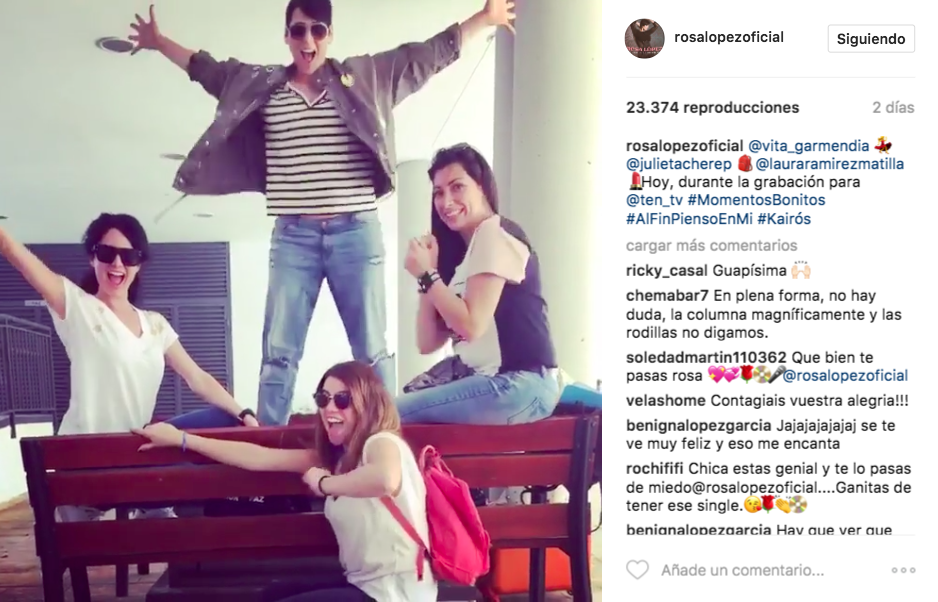Visit @lauraramirezmatilla profile link
The height and width of the screenshot is (602, 938).
pyautogui.click(x=830, y=164)
